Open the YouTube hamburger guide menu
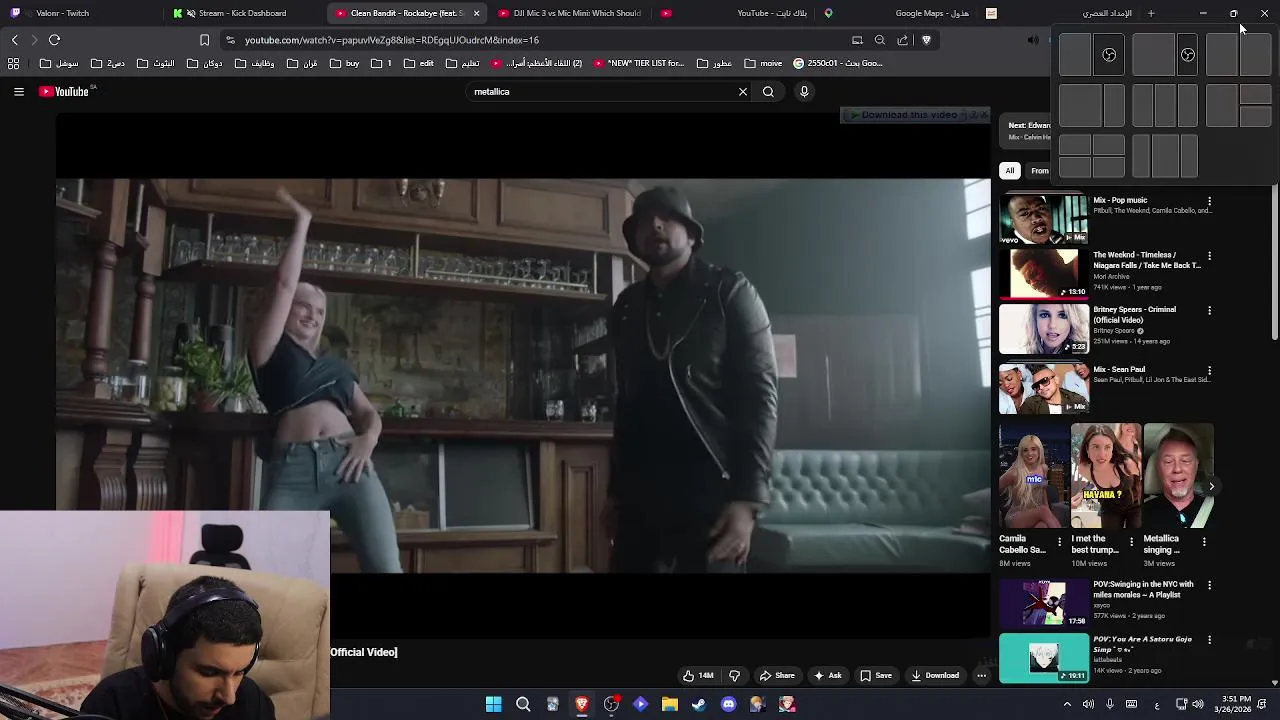The height and width of the screenshot is (720, 1280). click(18, 91)
